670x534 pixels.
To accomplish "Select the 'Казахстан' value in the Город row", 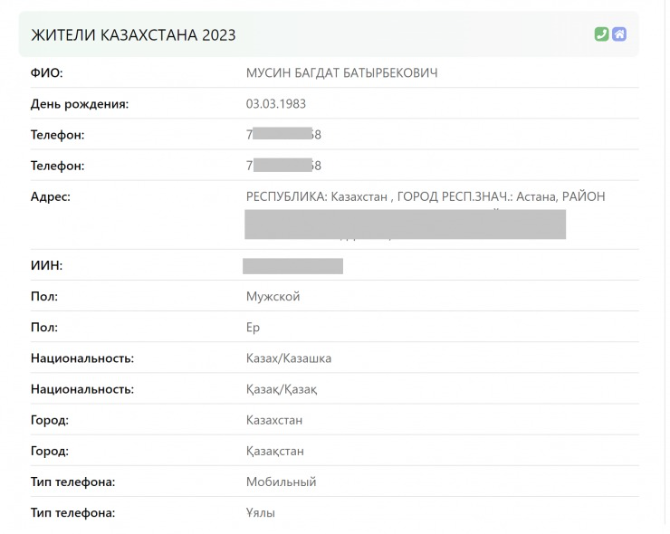I will point(274,420).
